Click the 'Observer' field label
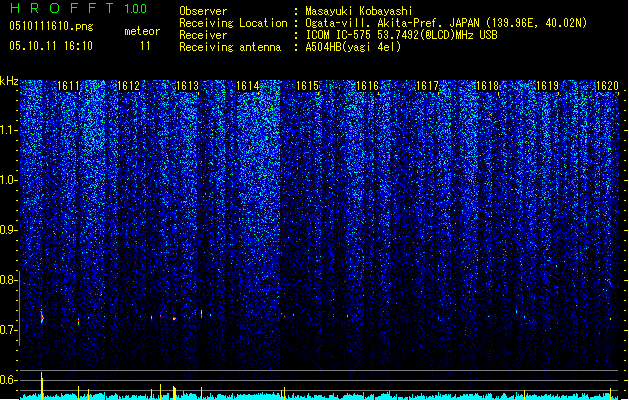 coord(203,11)
